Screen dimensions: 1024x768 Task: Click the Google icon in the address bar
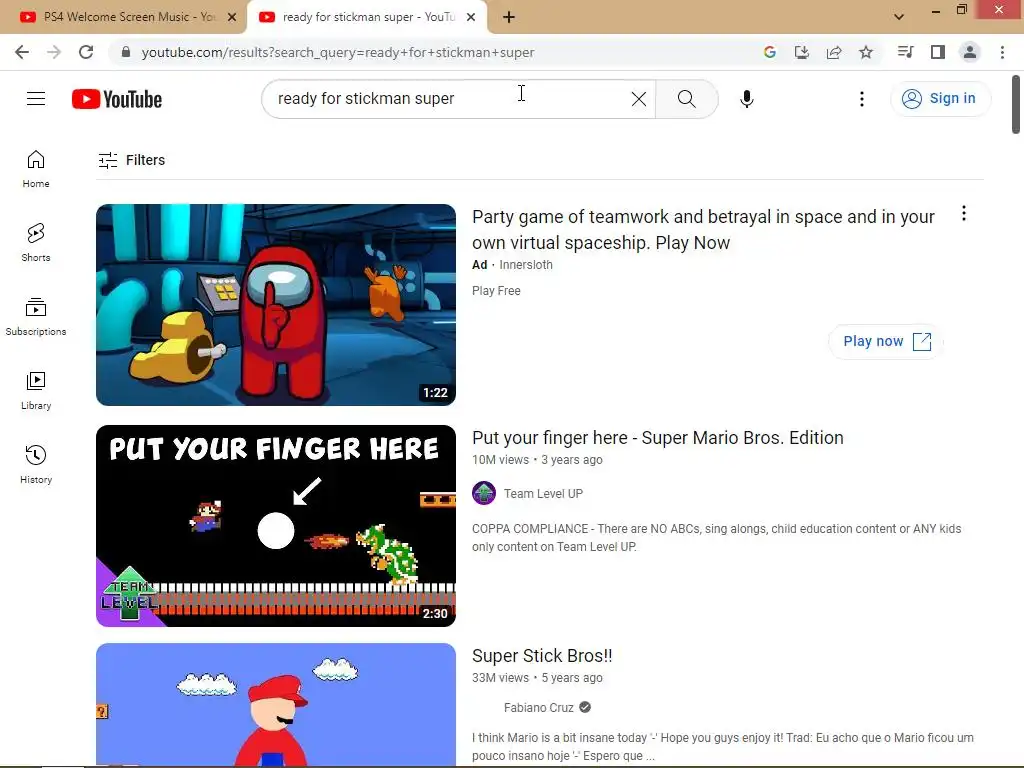[x=769, y=52]
